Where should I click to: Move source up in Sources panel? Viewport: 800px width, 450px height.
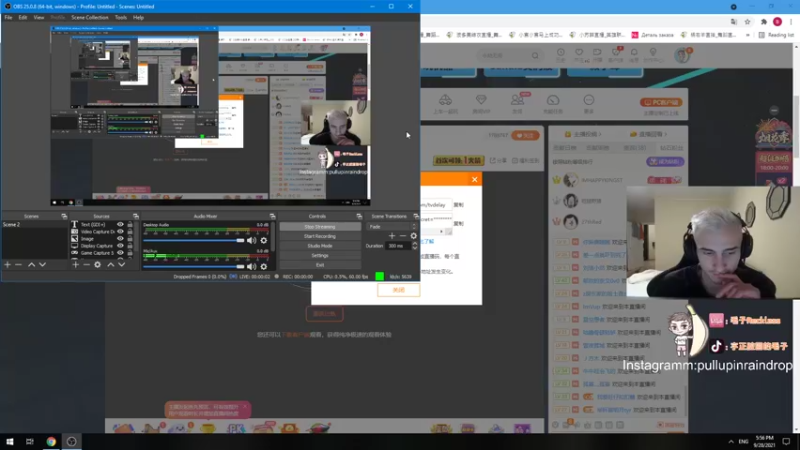(x=110, y=265)
